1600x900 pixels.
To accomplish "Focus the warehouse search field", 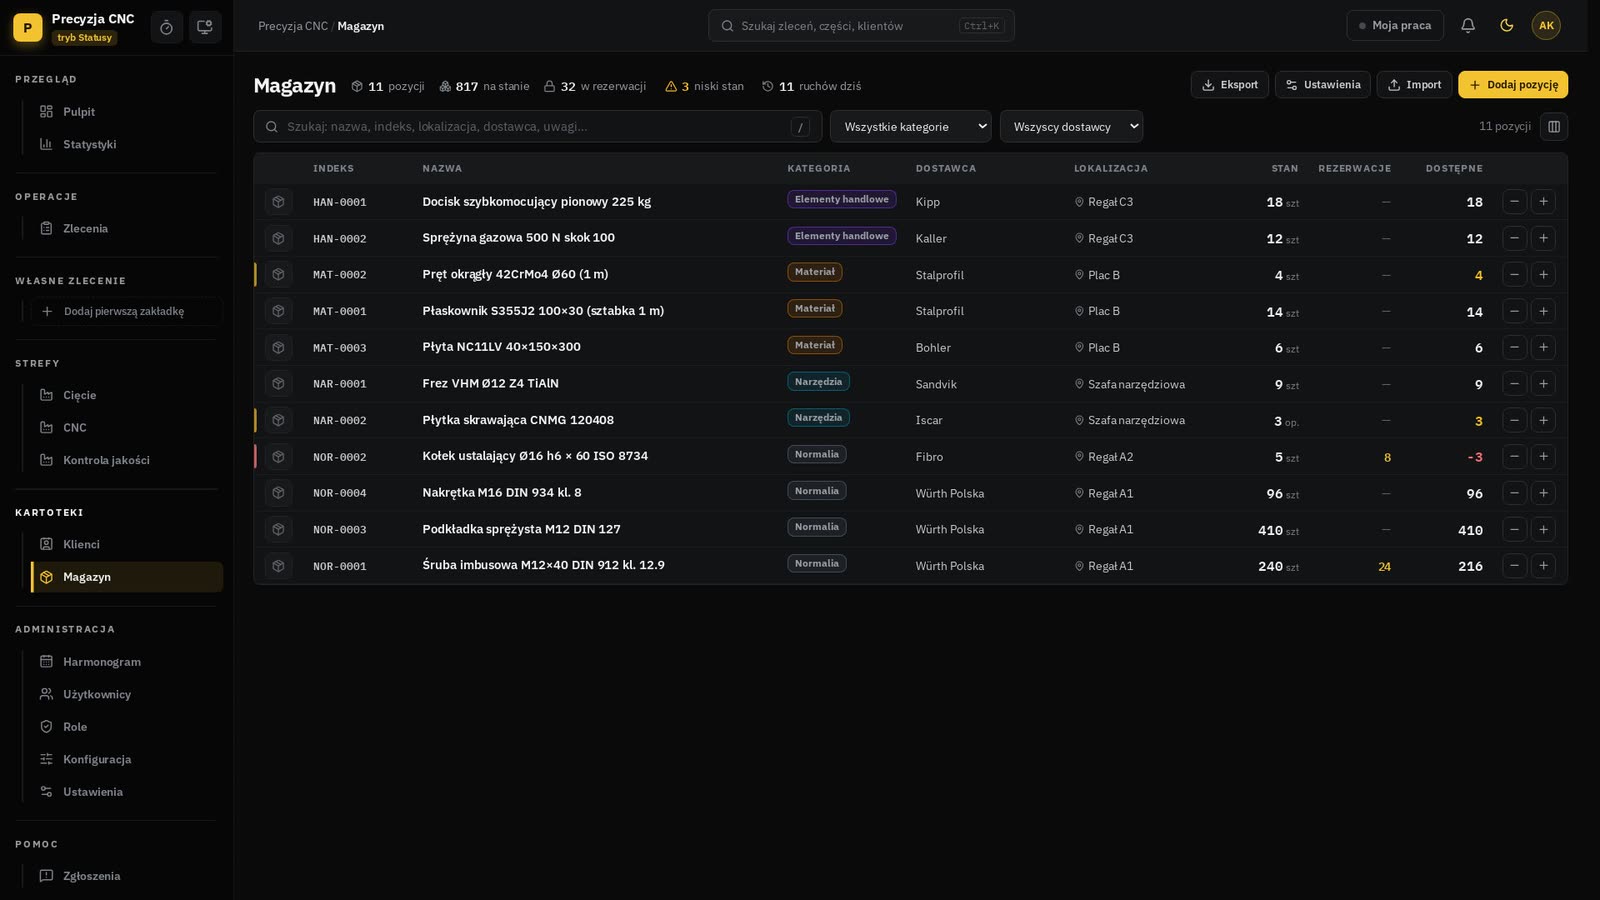I will tap(538, 127).
